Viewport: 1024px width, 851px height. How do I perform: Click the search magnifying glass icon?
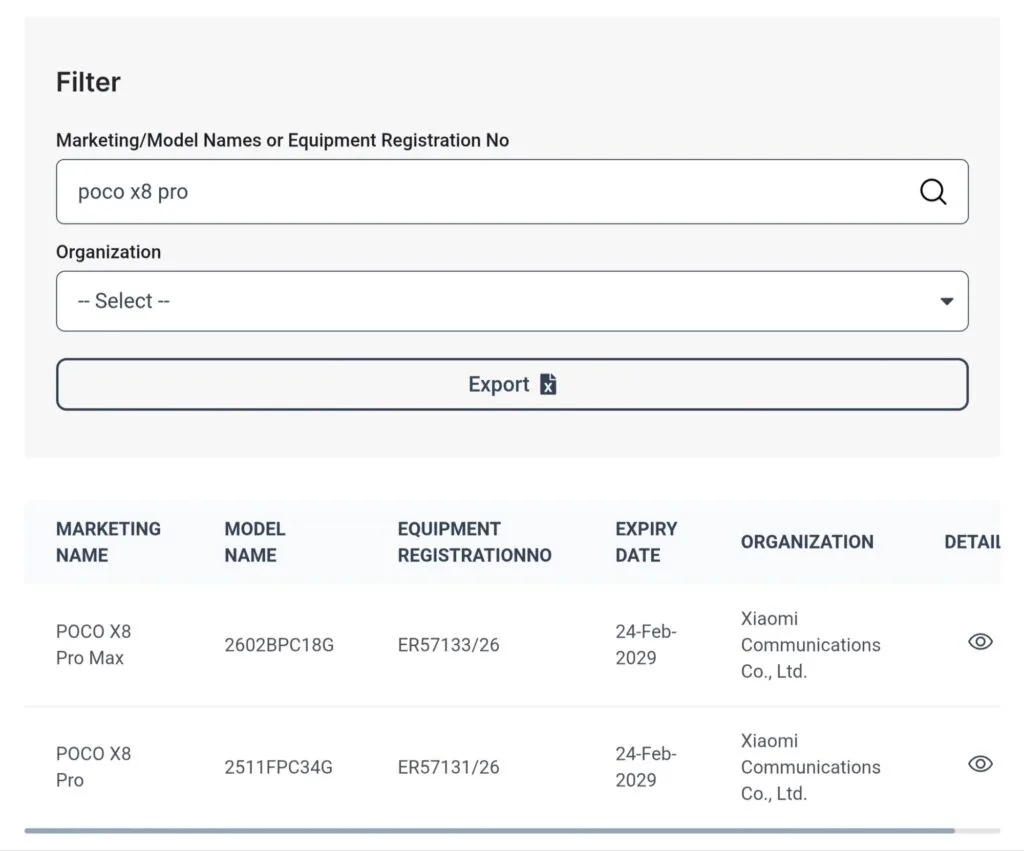coord(933,191)
